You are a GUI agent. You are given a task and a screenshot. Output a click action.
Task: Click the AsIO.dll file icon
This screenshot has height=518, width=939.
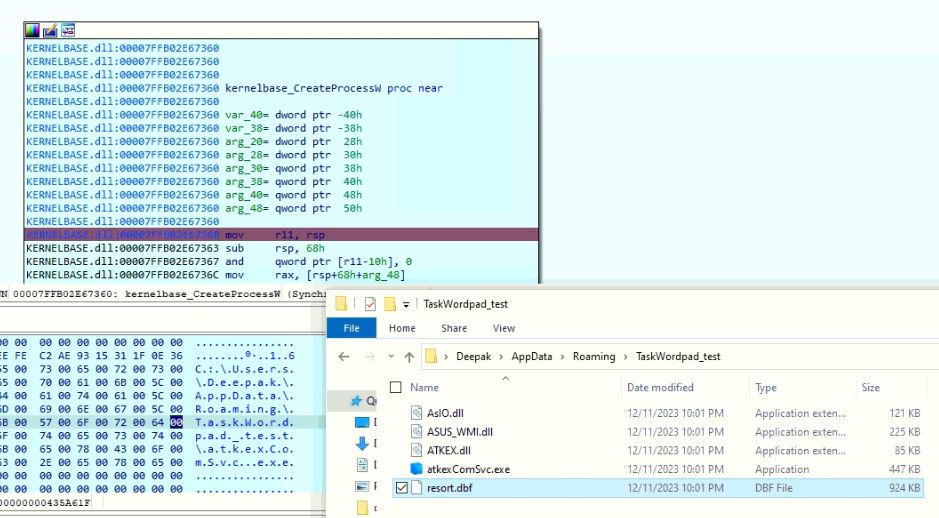coord(416,413)
